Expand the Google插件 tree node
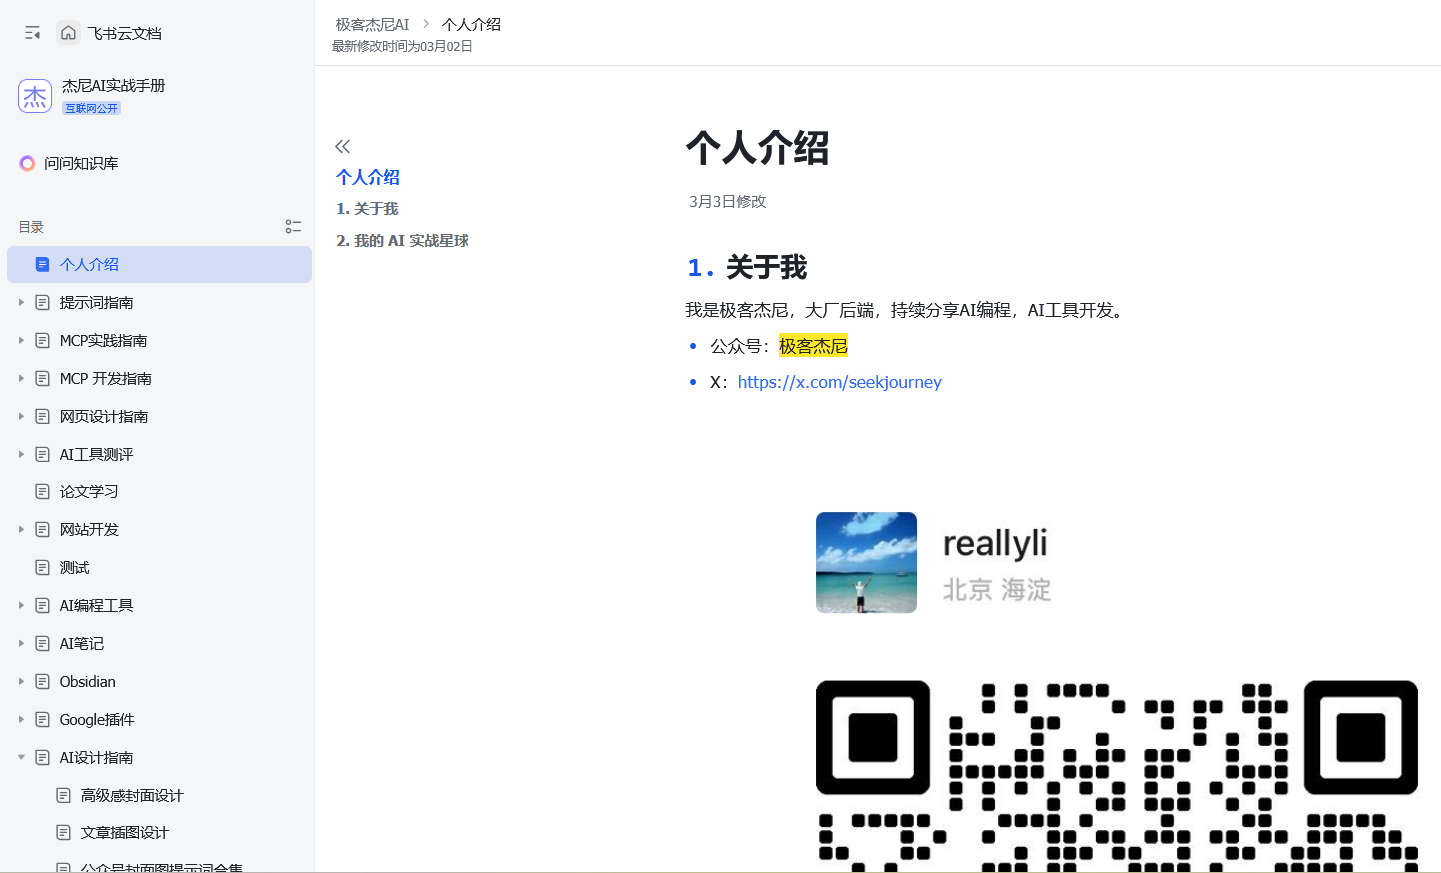 [21, 719]
